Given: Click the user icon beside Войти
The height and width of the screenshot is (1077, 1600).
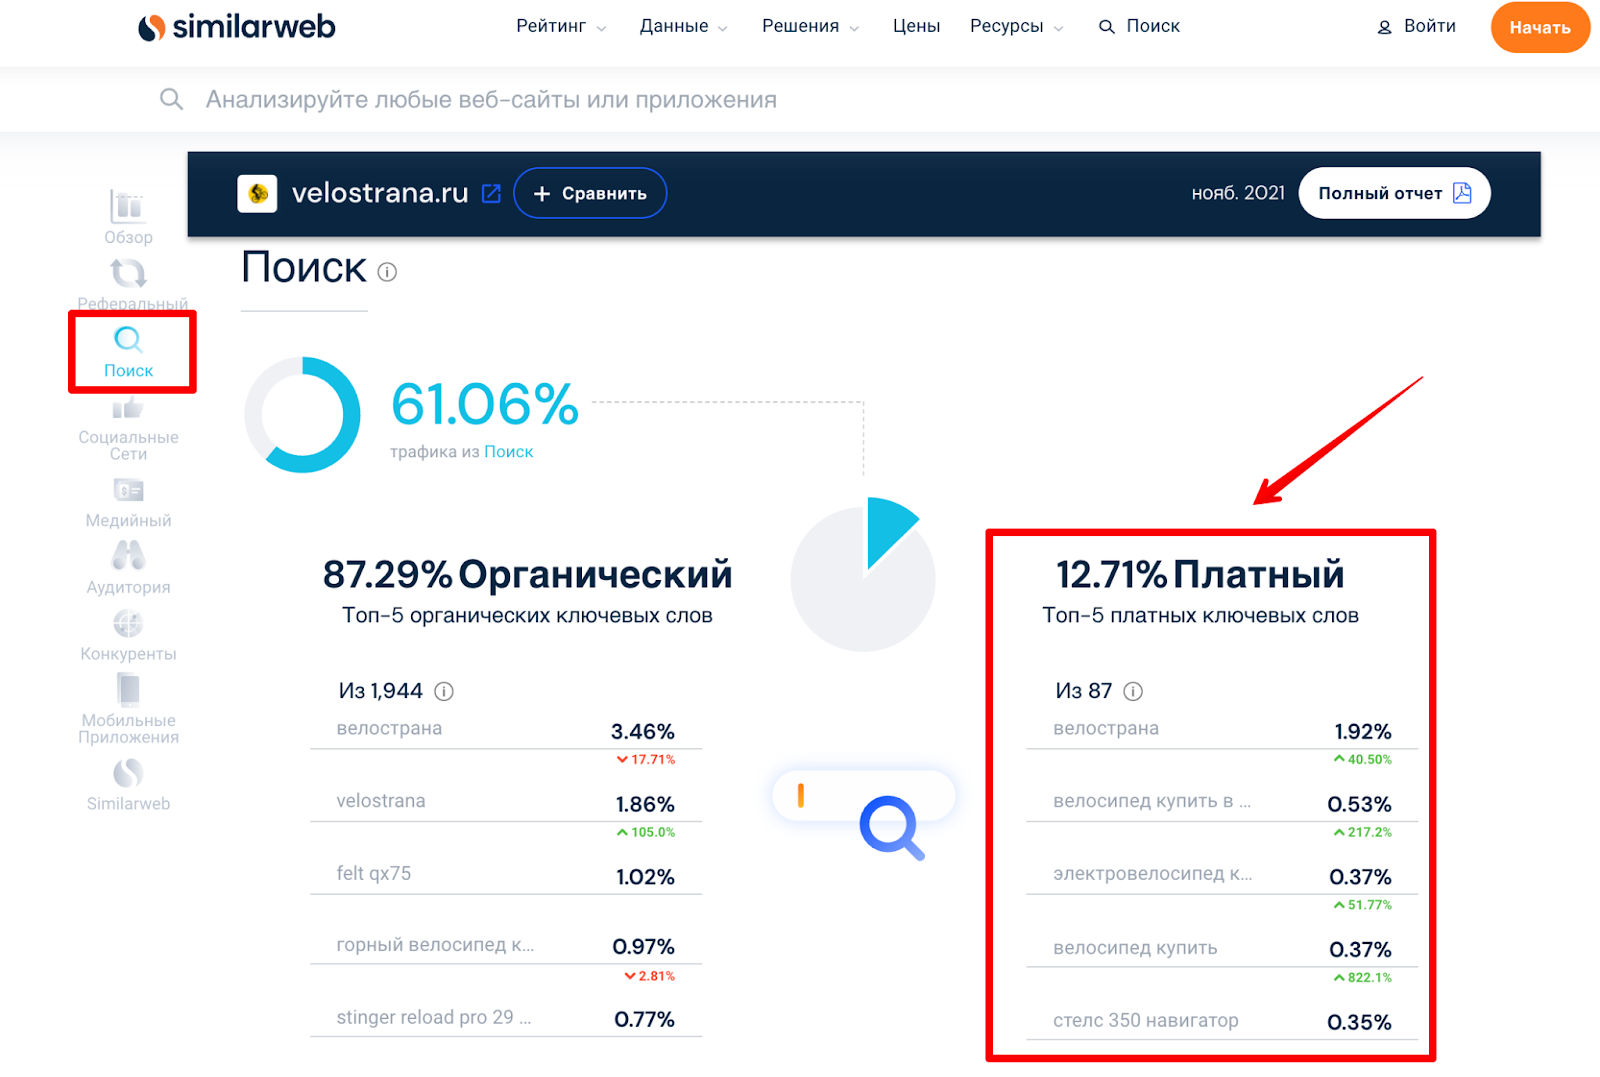Looking at the screenshot, I should [1384, 27].
